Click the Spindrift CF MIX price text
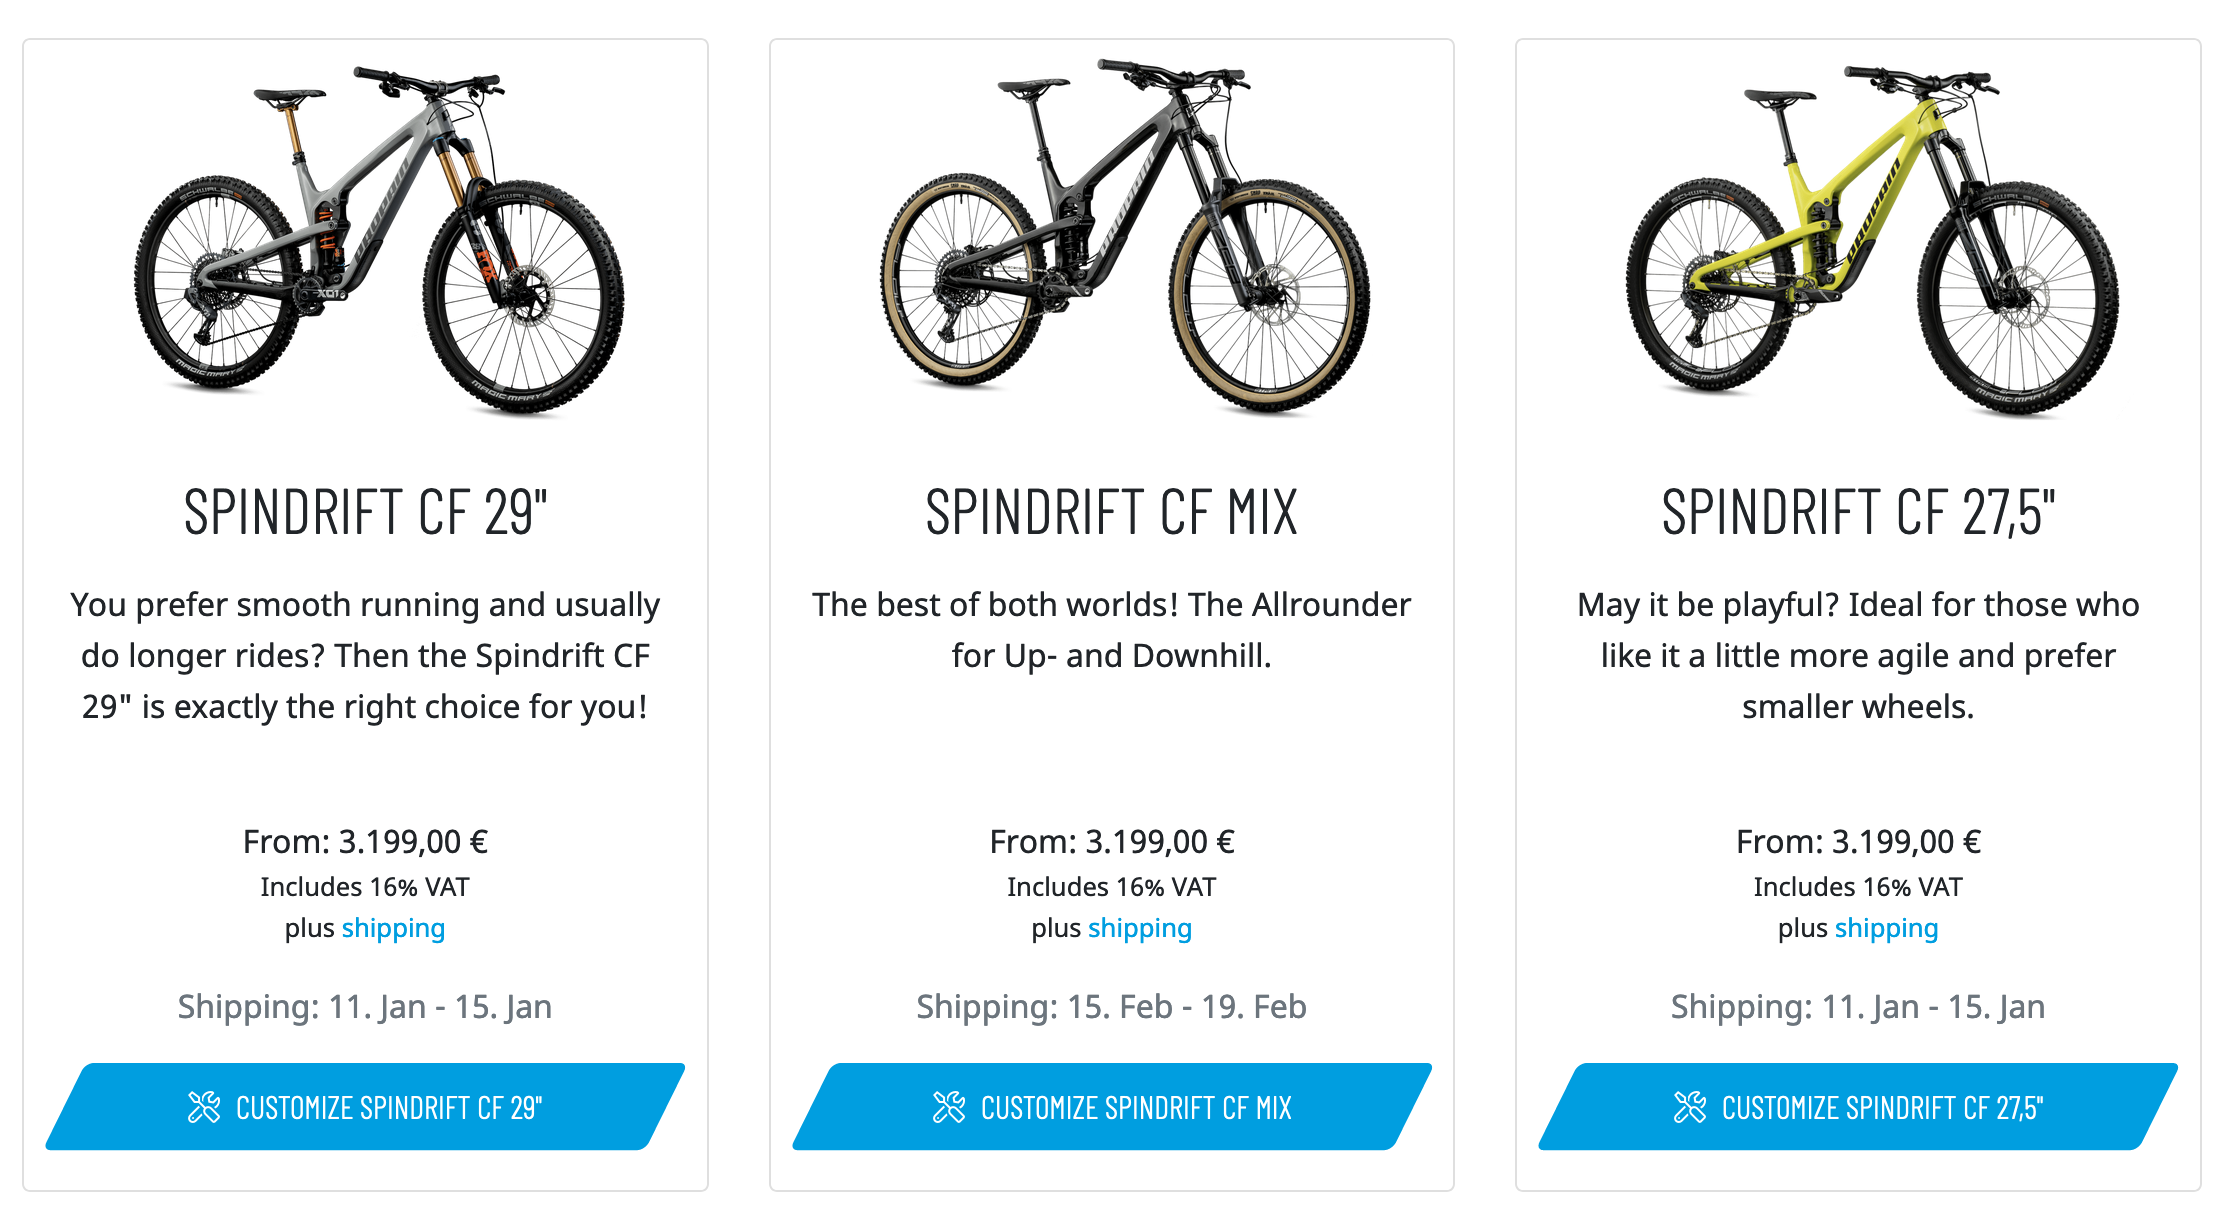This screenshot has height=1218, width=2228. (x=1111, y=842)
